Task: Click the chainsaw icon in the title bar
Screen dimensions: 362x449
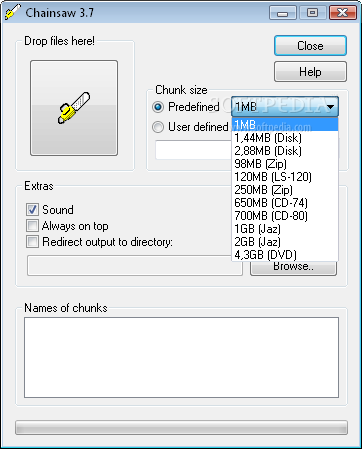Action: tap(13, 12)
